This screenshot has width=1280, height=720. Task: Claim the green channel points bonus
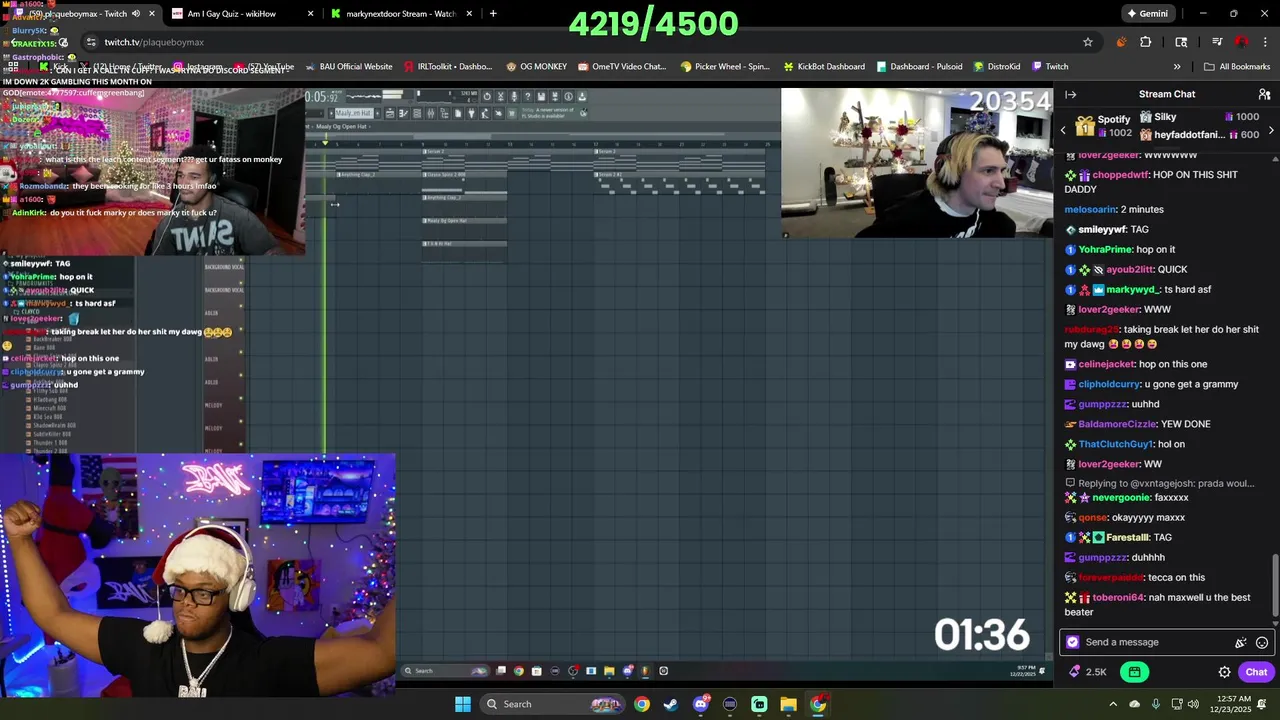pyautogui.click(x=1134, y=672)
